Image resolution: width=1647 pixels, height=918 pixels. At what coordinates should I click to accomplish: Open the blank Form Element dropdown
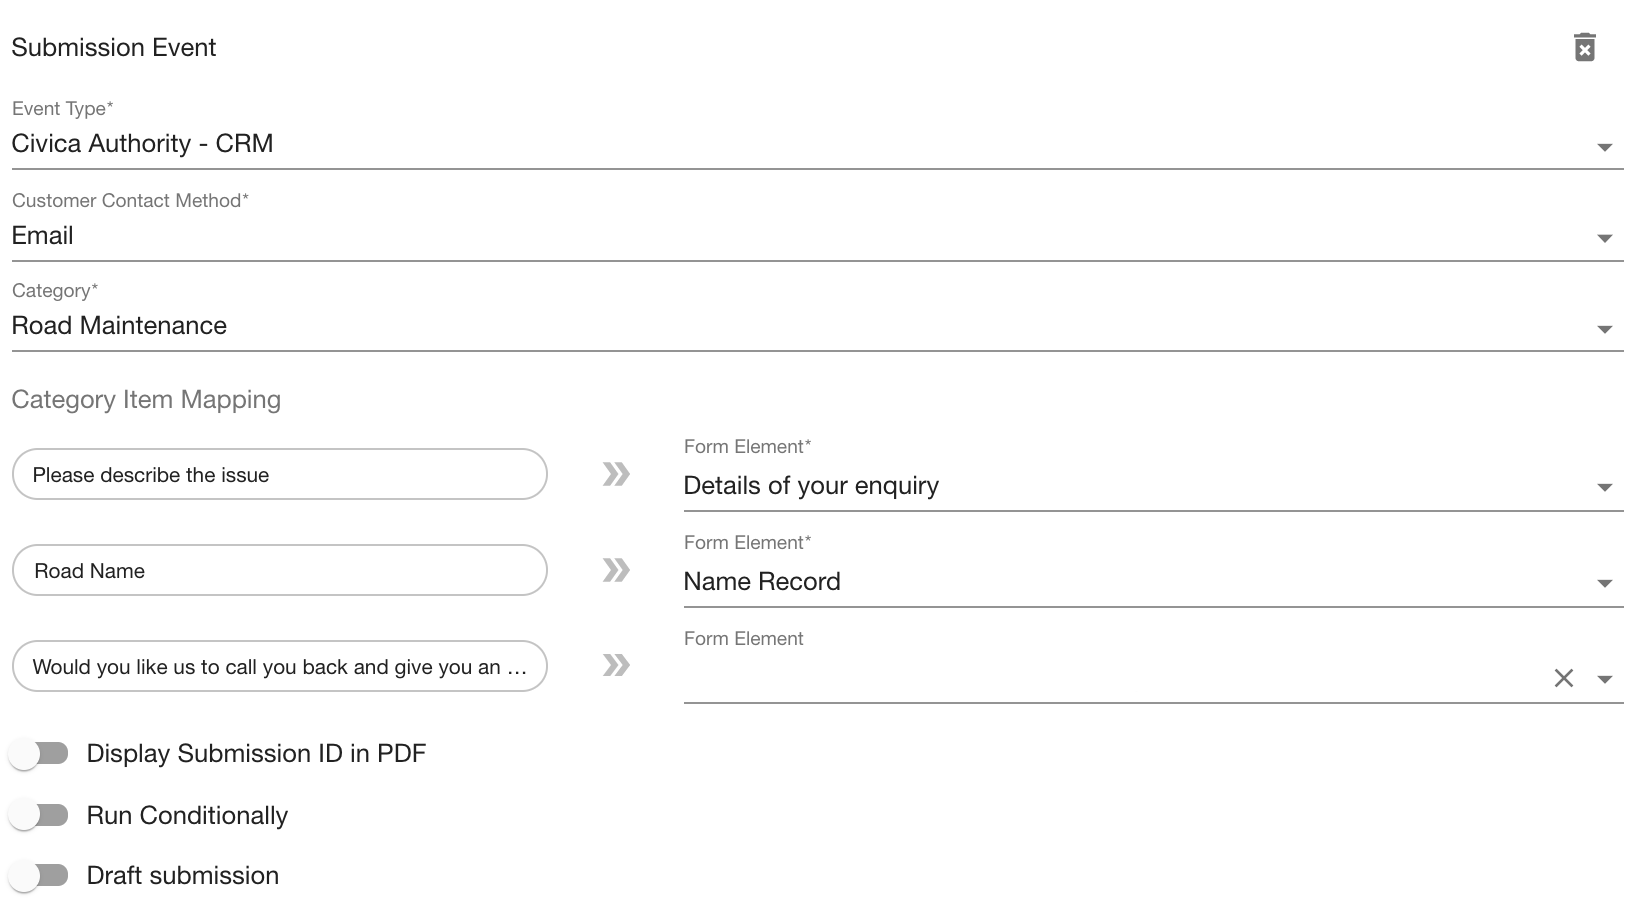[1604, 678]
